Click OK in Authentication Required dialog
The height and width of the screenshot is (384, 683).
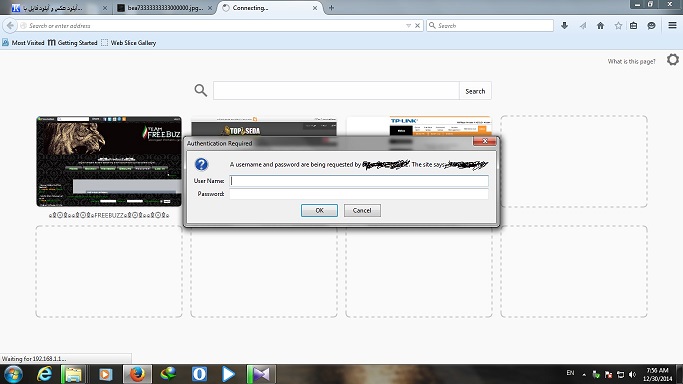pos(319,210)
